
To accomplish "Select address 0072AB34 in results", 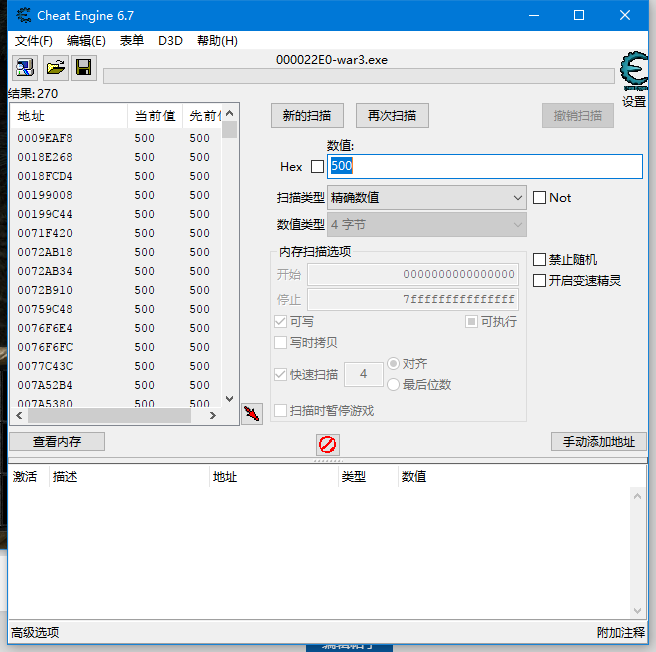I will [45, 271].
